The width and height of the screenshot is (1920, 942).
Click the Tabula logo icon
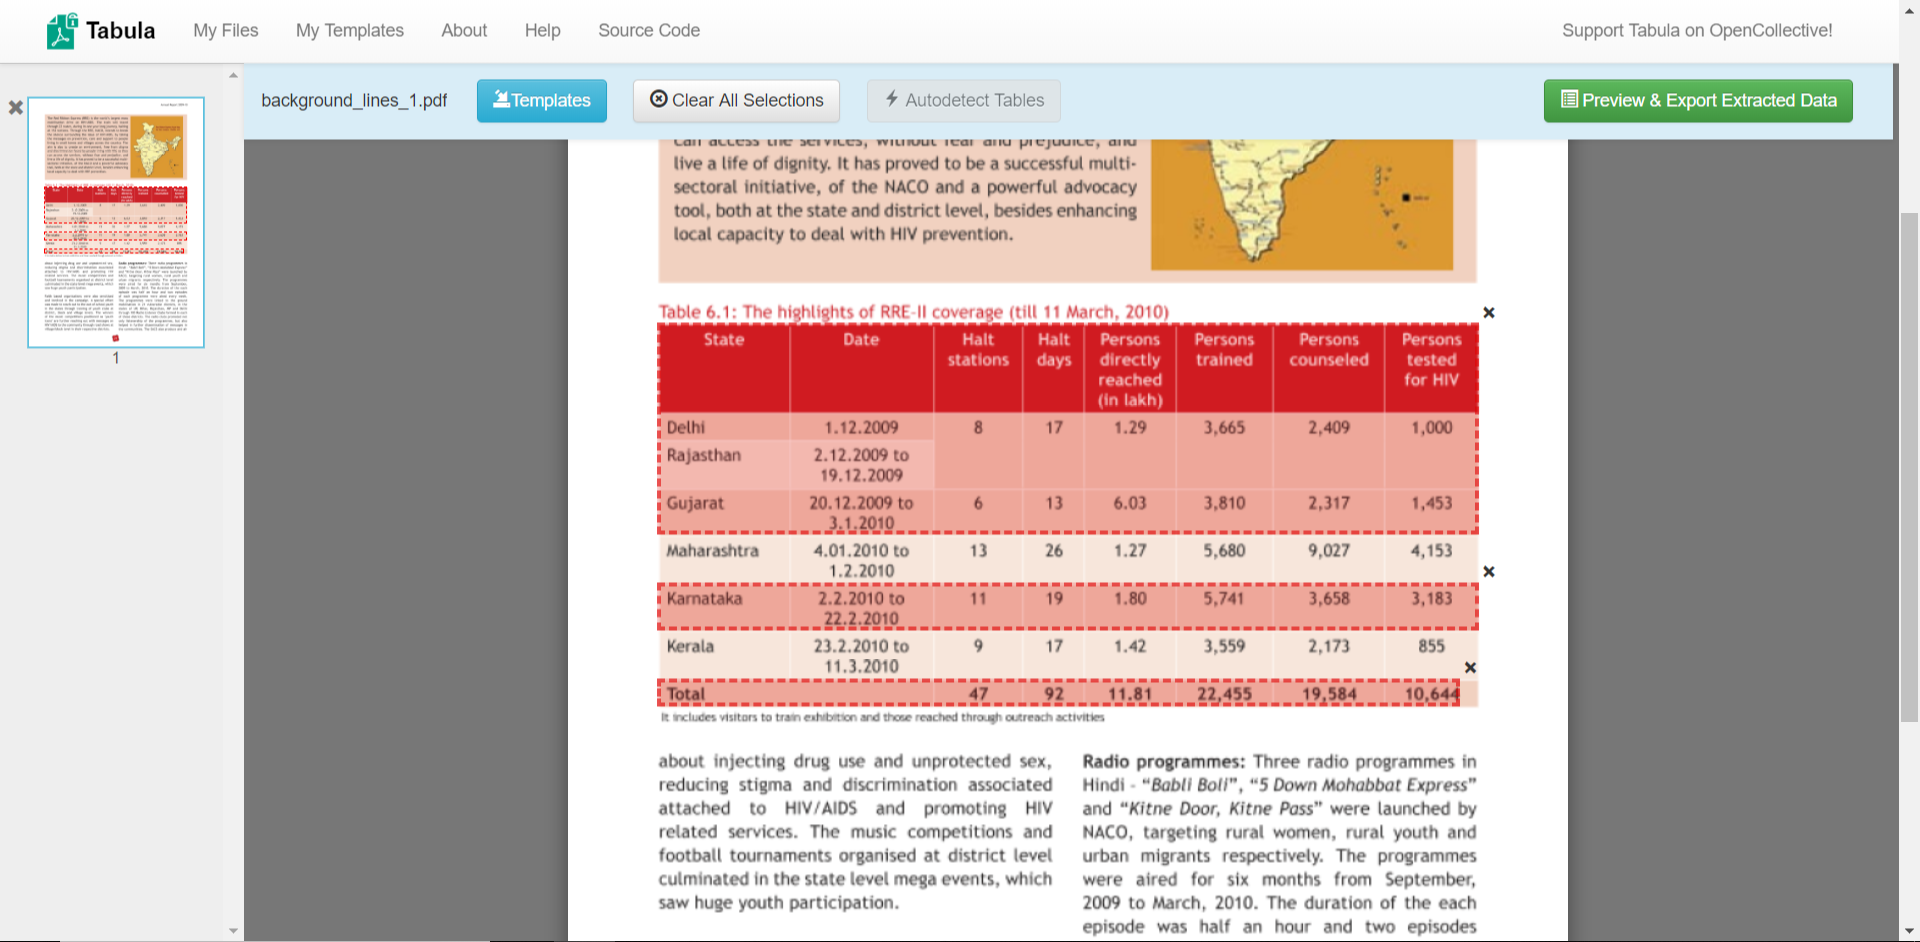click(x=62, y=31)
